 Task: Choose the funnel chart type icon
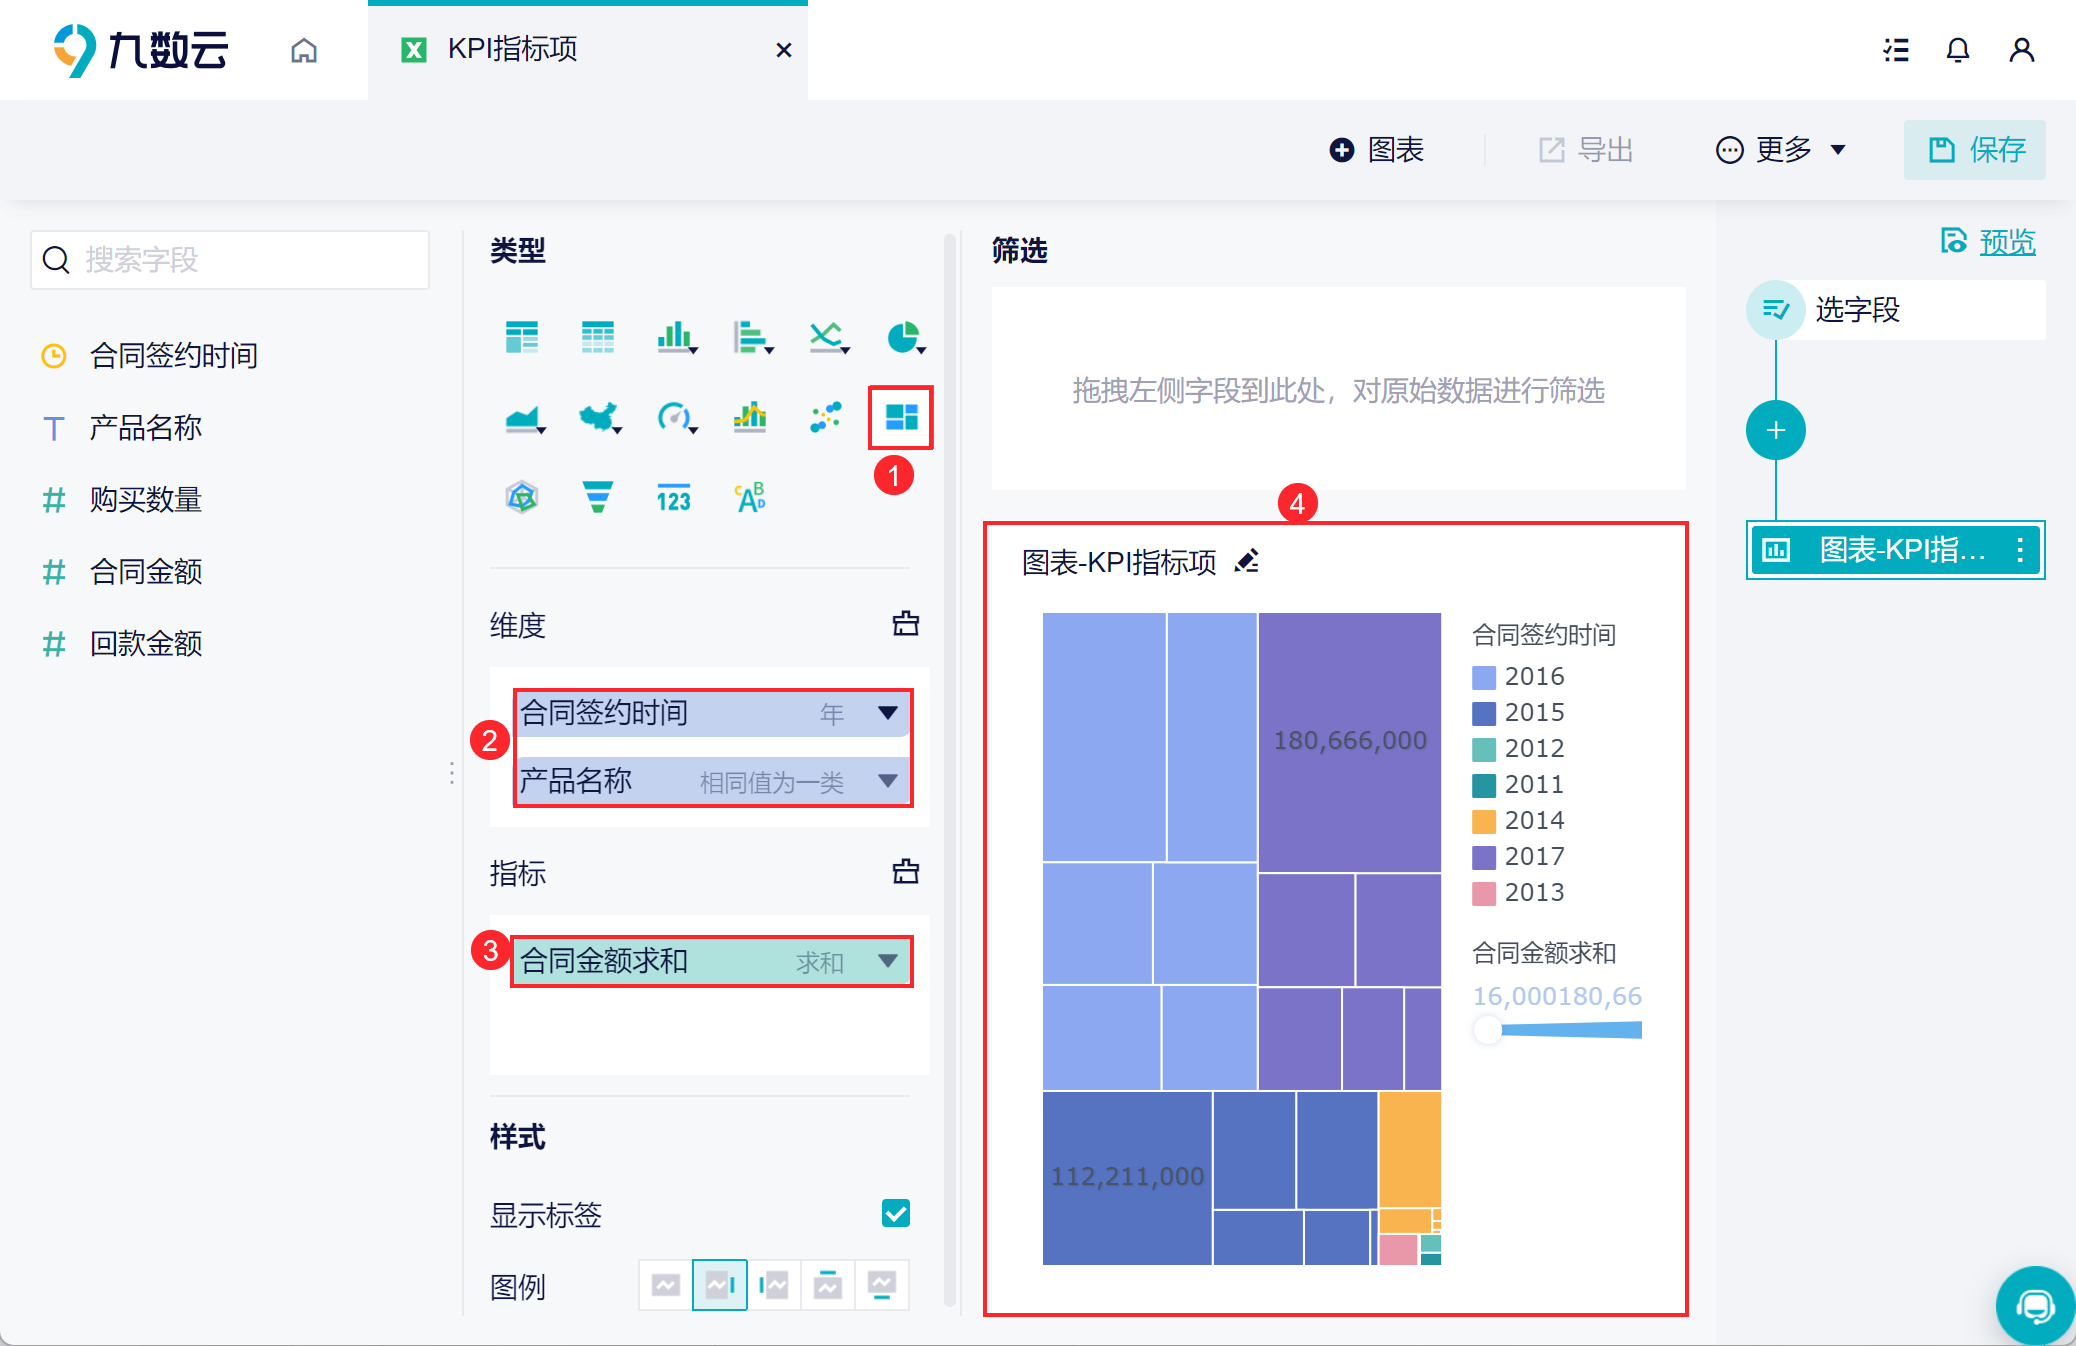click(x=597, y=497)
